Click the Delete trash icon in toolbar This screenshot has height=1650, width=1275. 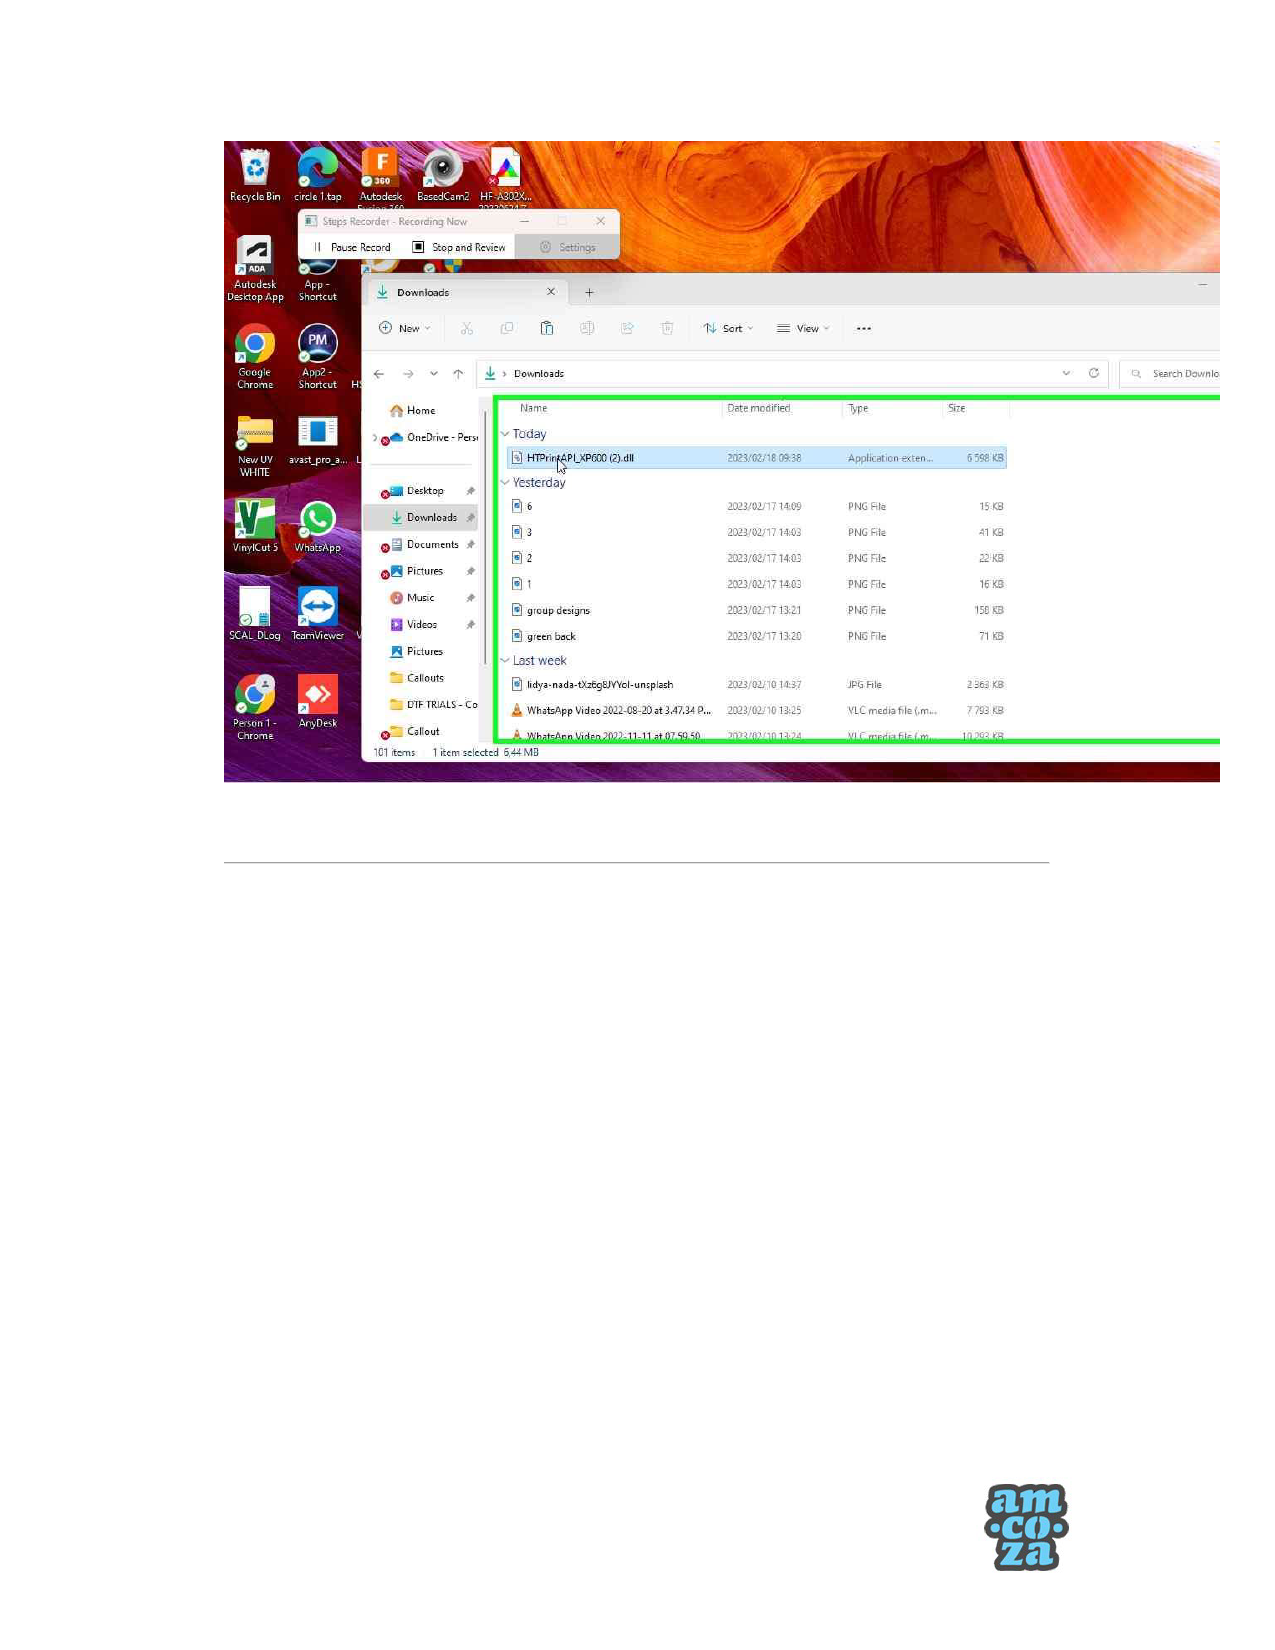(x=667, y=328)
